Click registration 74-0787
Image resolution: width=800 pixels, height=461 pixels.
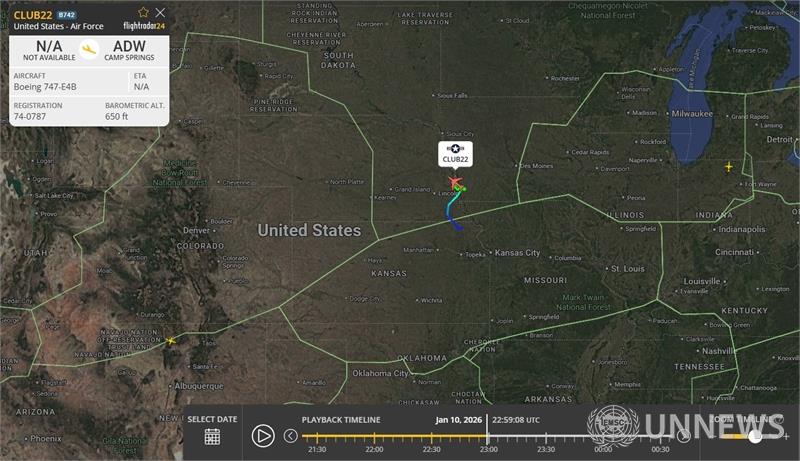30,116
